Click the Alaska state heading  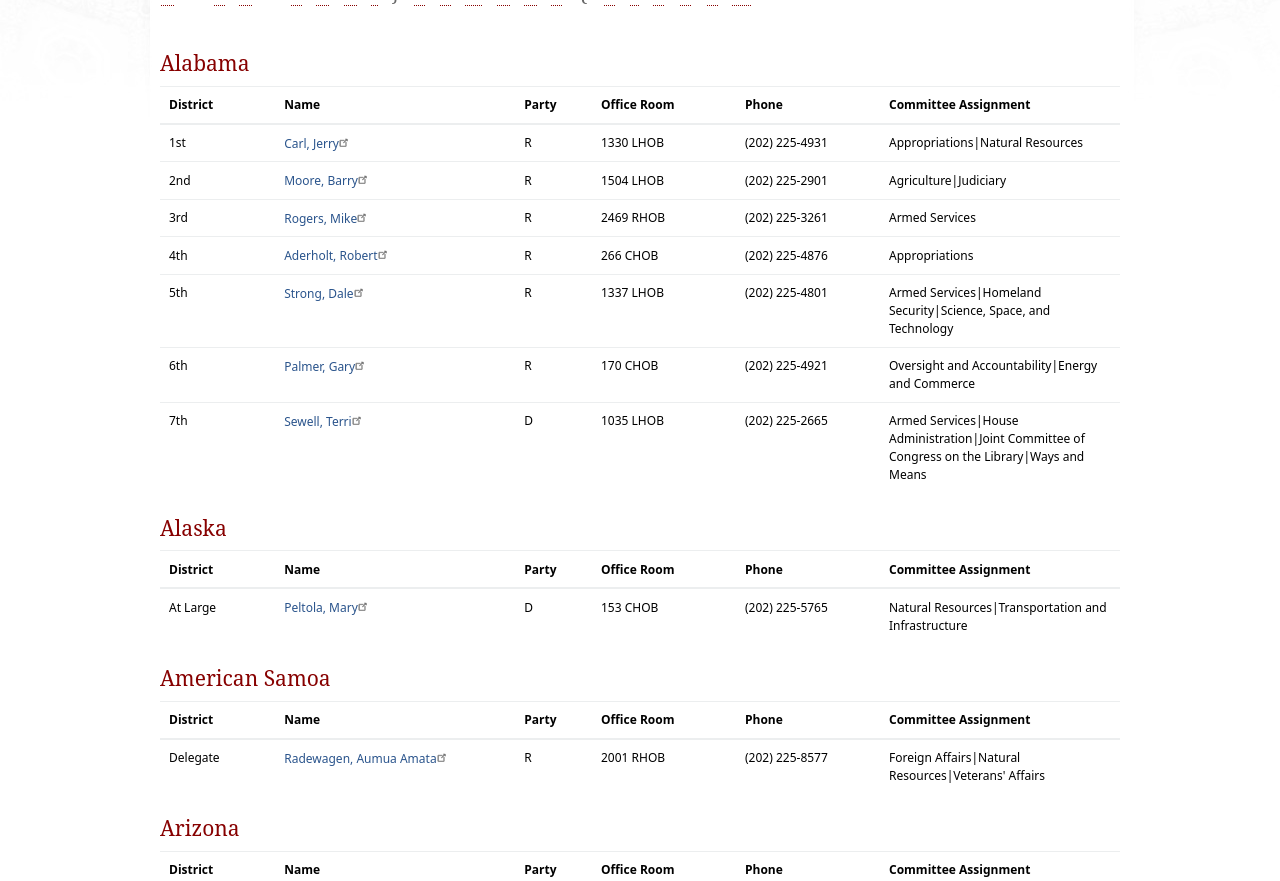coord(193,528)
